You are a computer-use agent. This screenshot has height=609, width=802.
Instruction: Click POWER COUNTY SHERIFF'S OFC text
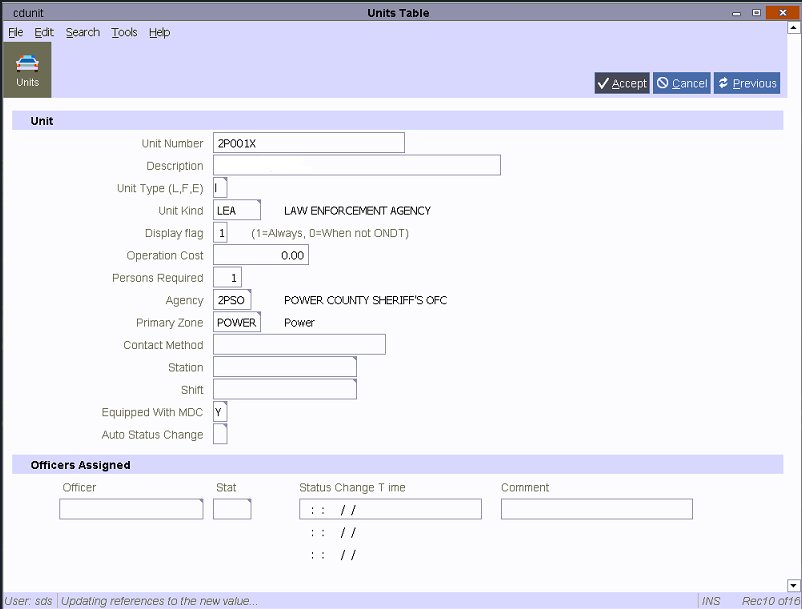tap(365, 300)
